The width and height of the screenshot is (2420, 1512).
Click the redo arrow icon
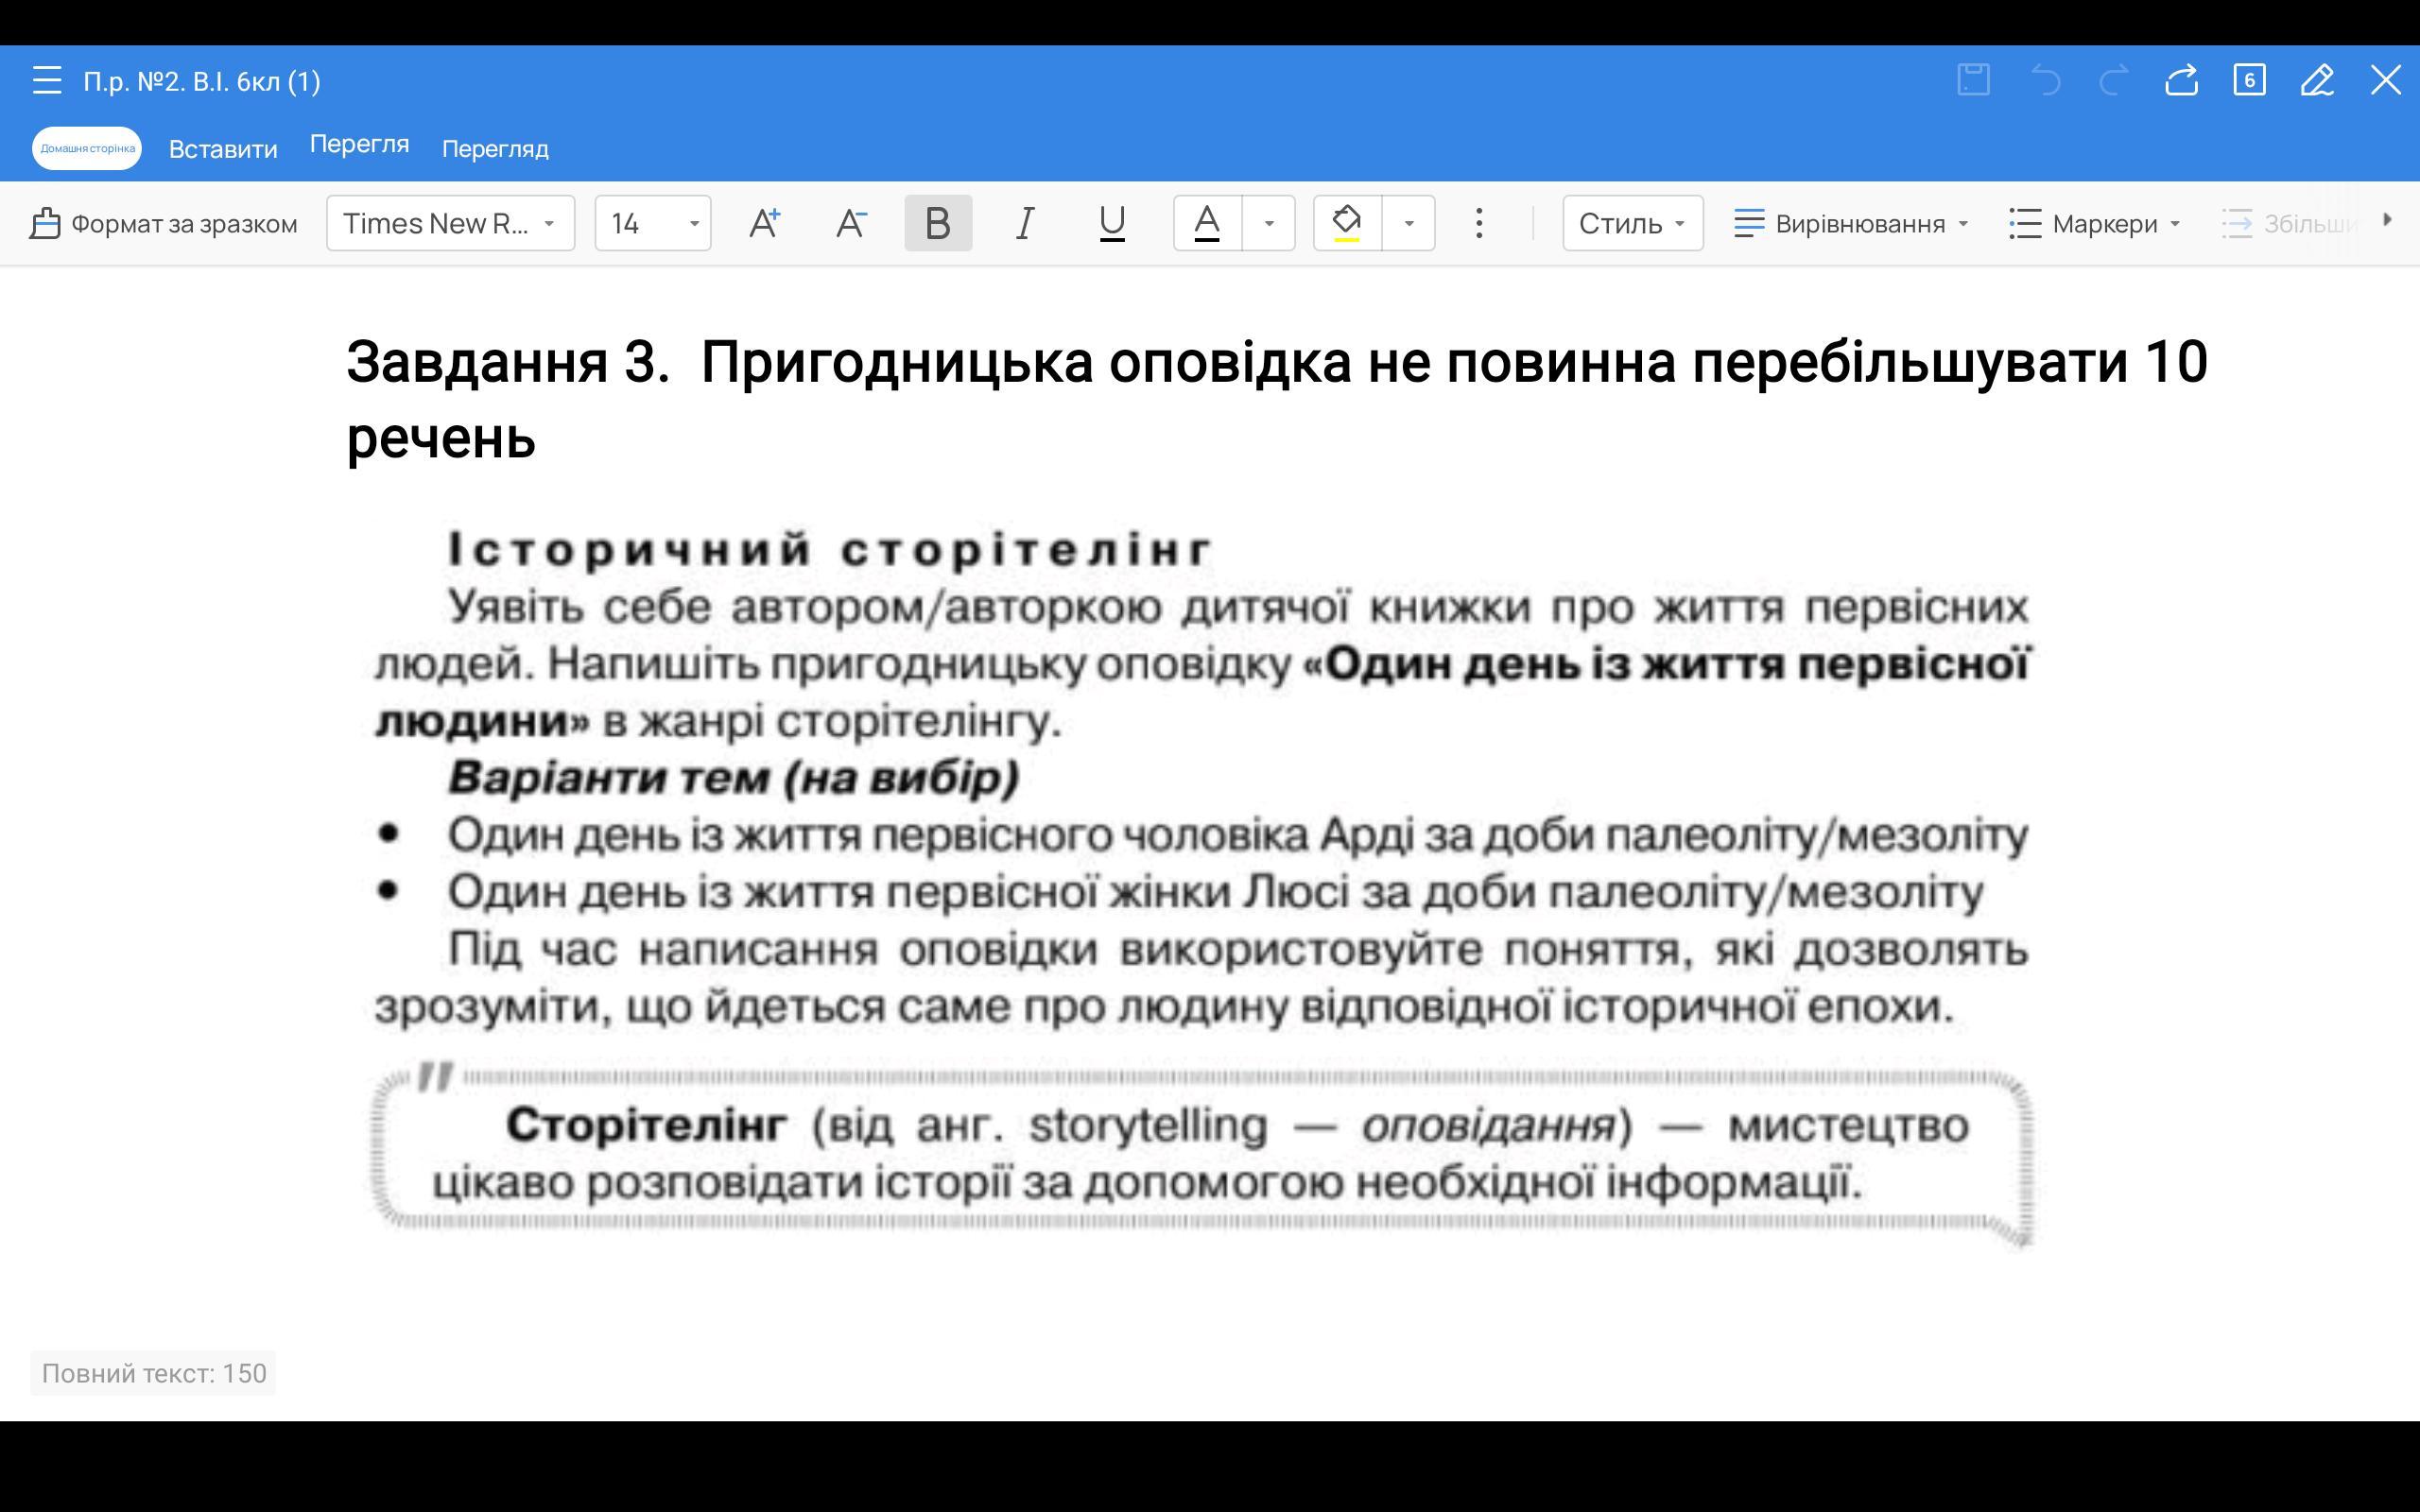coord(2113,80)
